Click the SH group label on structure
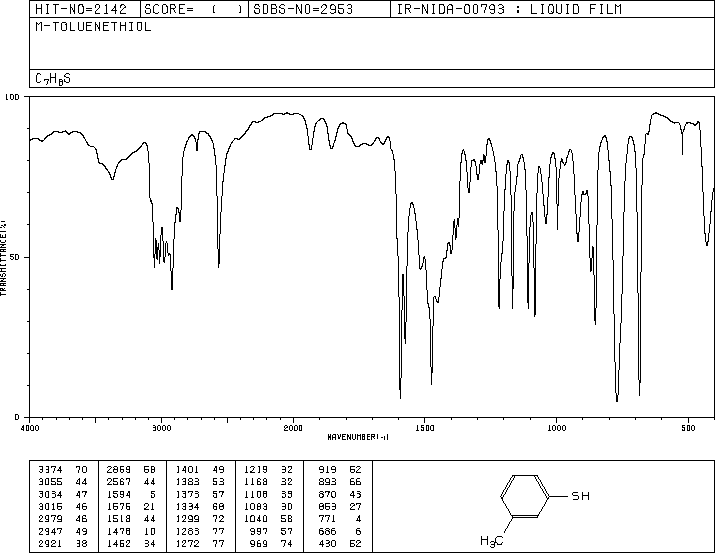 tap(580, 496)
